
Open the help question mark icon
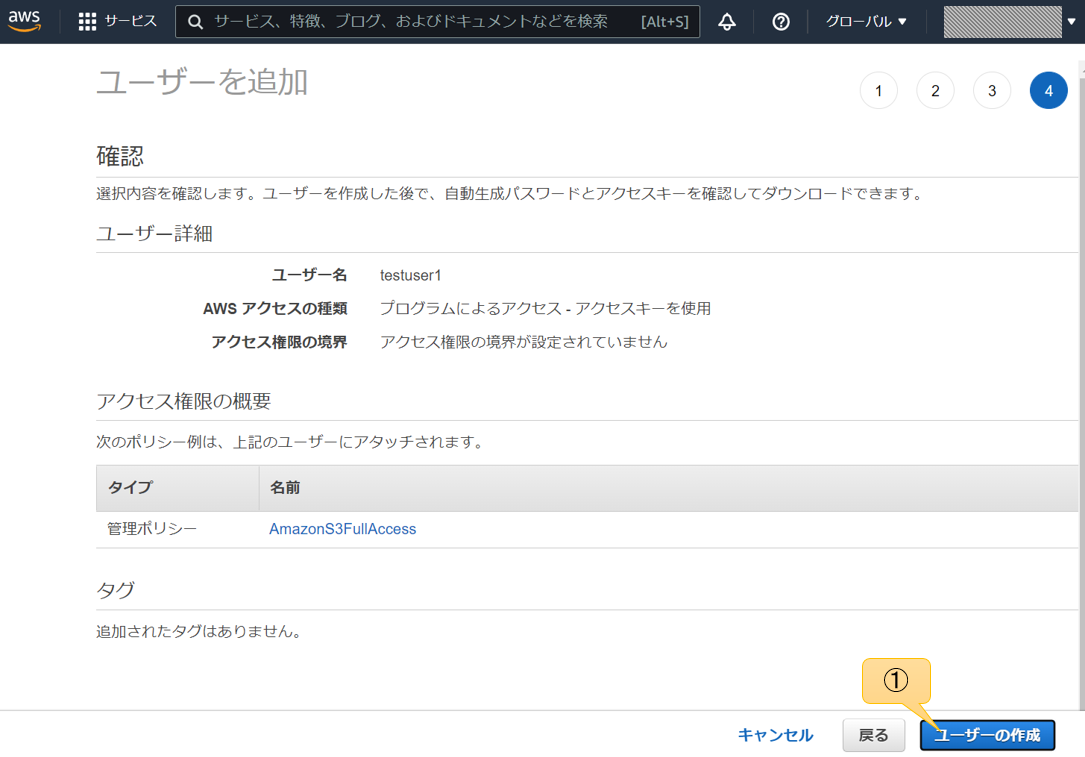coord(781,21)
